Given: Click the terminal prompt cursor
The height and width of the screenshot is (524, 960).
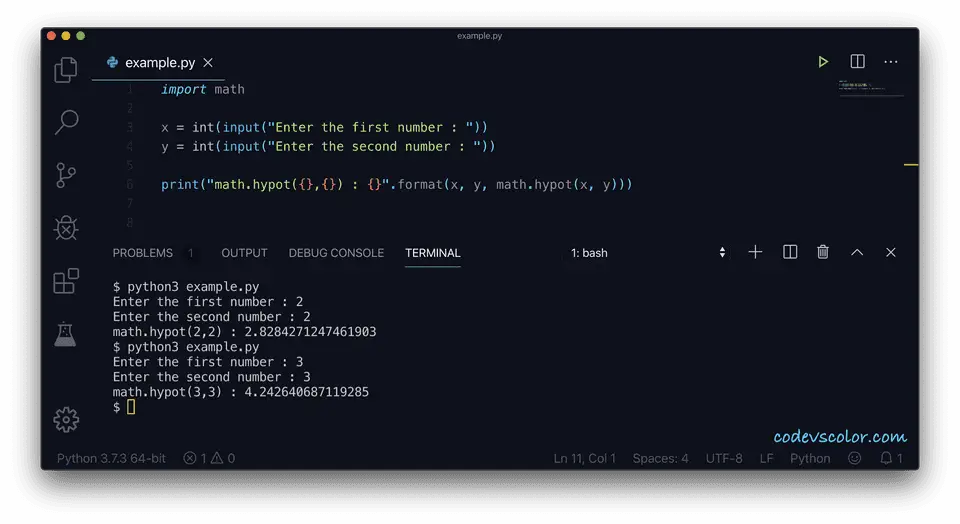Looking at the screenshot, I should 131,407.
